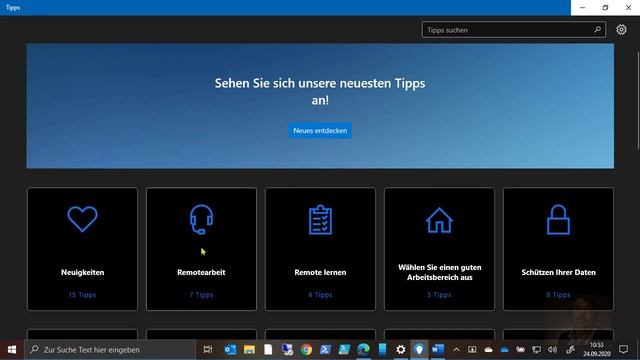Open the Schützen Ihrer Daten title
The height and width of the screenshot is (360, 640).
click(x=558, y=272)
